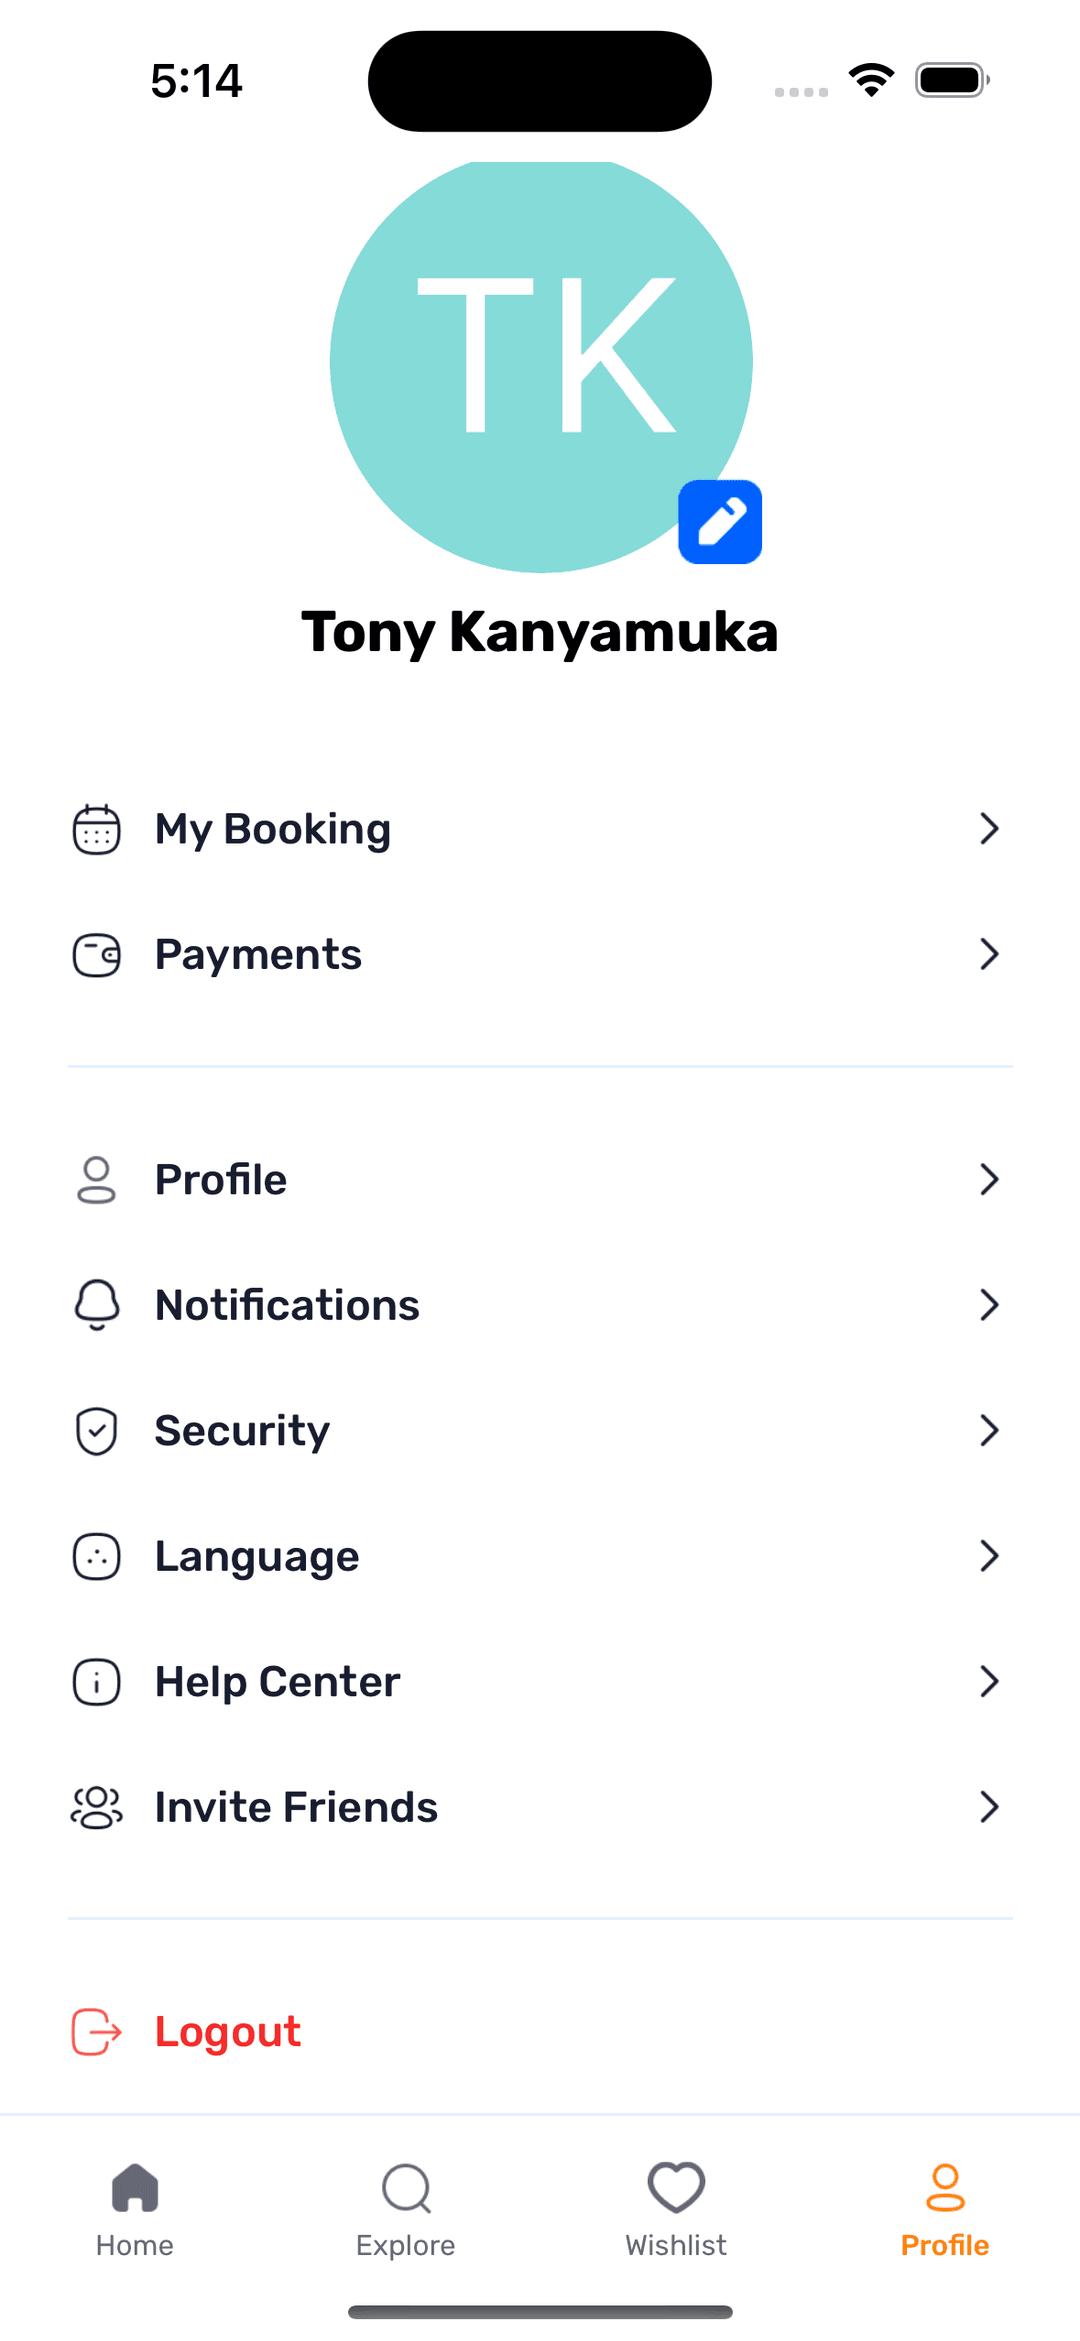Expand the Profile row chevron
The image size is (1080, 2341).
coord(989,1180)
